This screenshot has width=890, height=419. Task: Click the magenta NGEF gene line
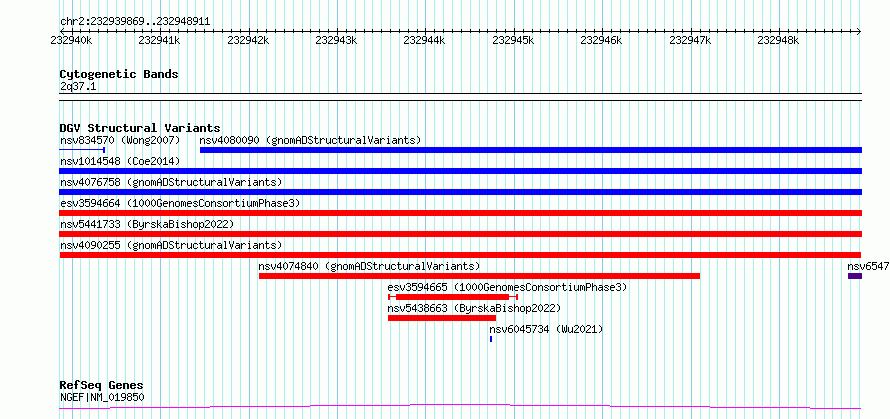pyautogui.click(x=460, y=406)
